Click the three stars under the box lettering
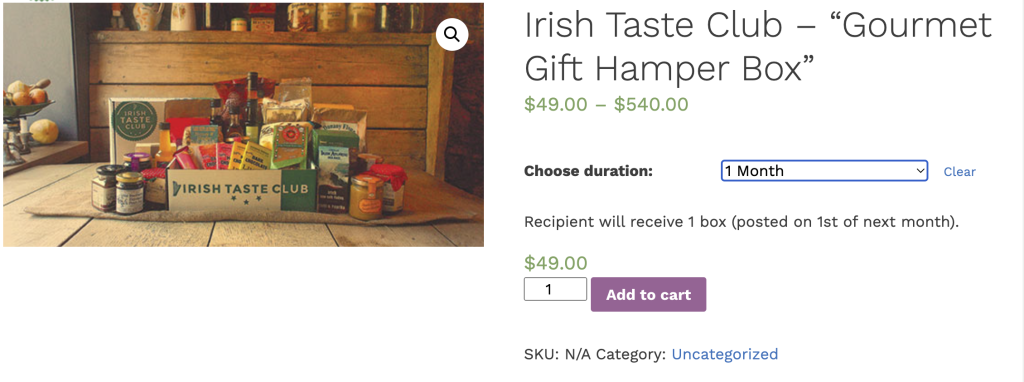Viewport: 1024px width, 382px height. click(x=245, y=202)
